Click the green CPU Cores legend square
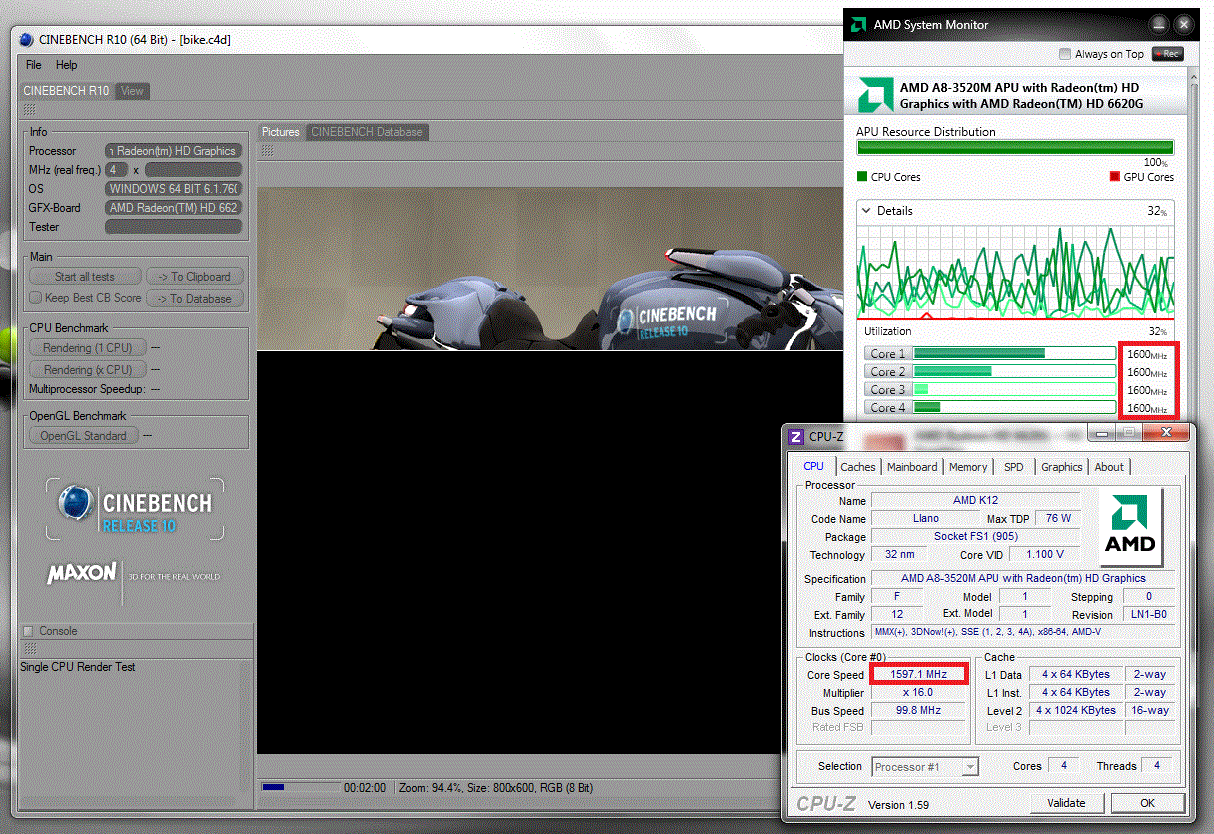This screenshot has height=834, width=1214. pos(862,177)
